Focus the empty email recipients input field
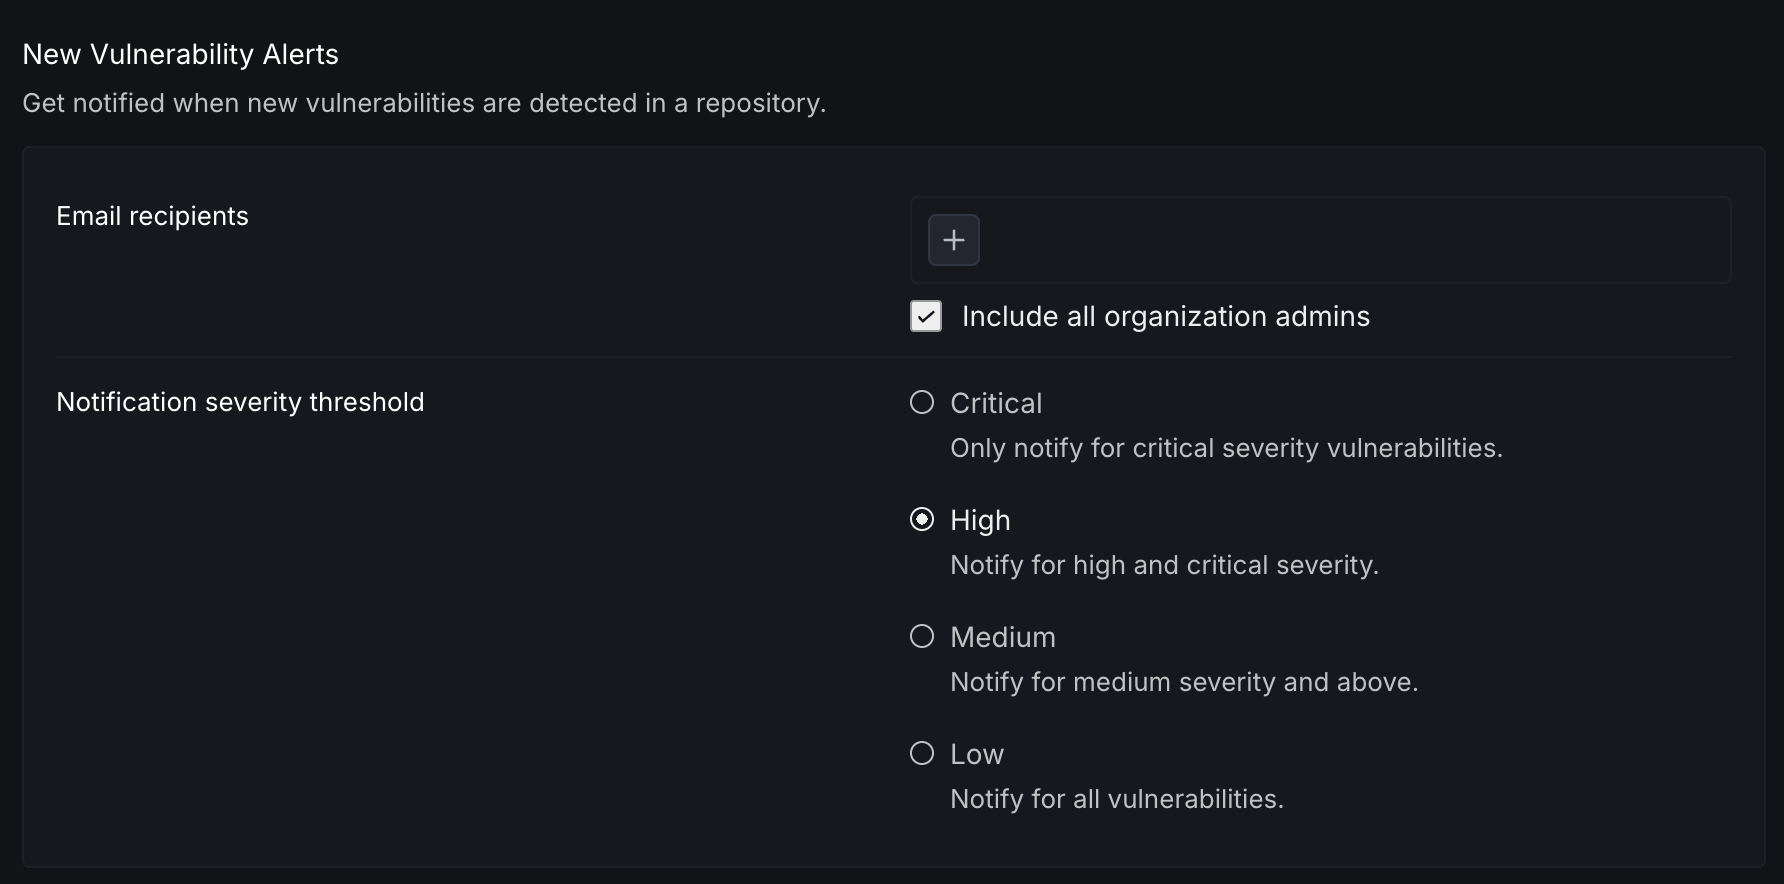 [x=1350, y=240]
